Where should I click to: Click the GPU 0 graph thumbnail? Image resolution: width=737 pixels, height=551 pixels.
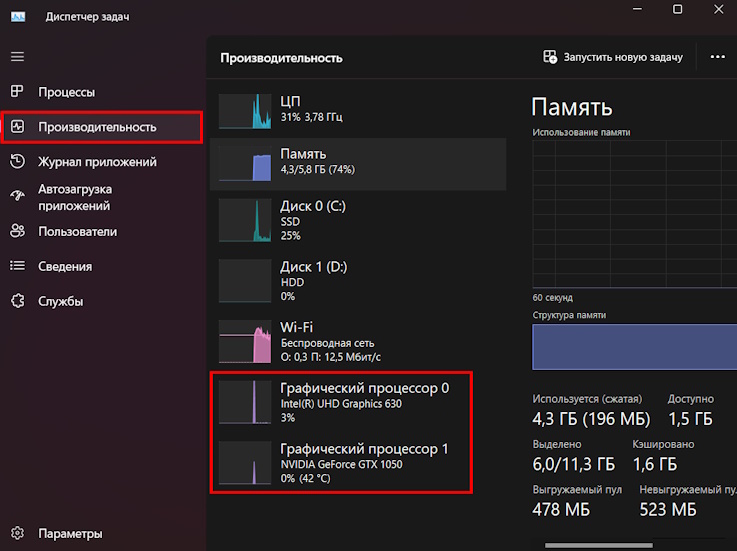(245, 402)
